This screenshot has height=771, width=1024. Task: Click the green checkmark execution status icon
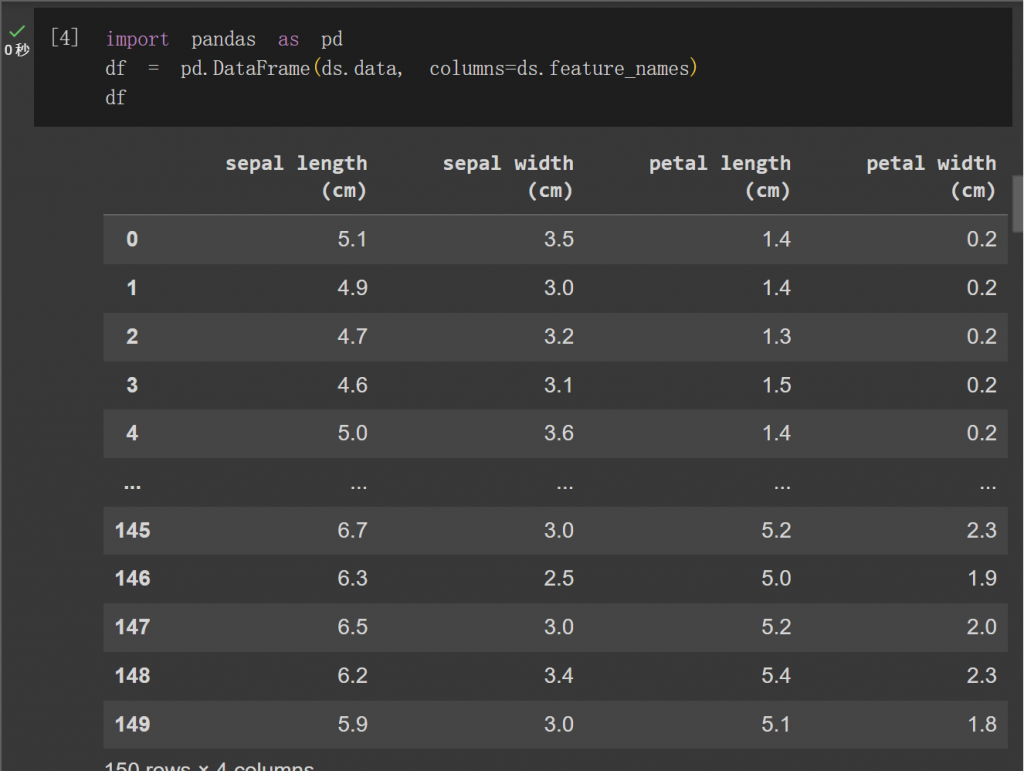click(17, 31)
